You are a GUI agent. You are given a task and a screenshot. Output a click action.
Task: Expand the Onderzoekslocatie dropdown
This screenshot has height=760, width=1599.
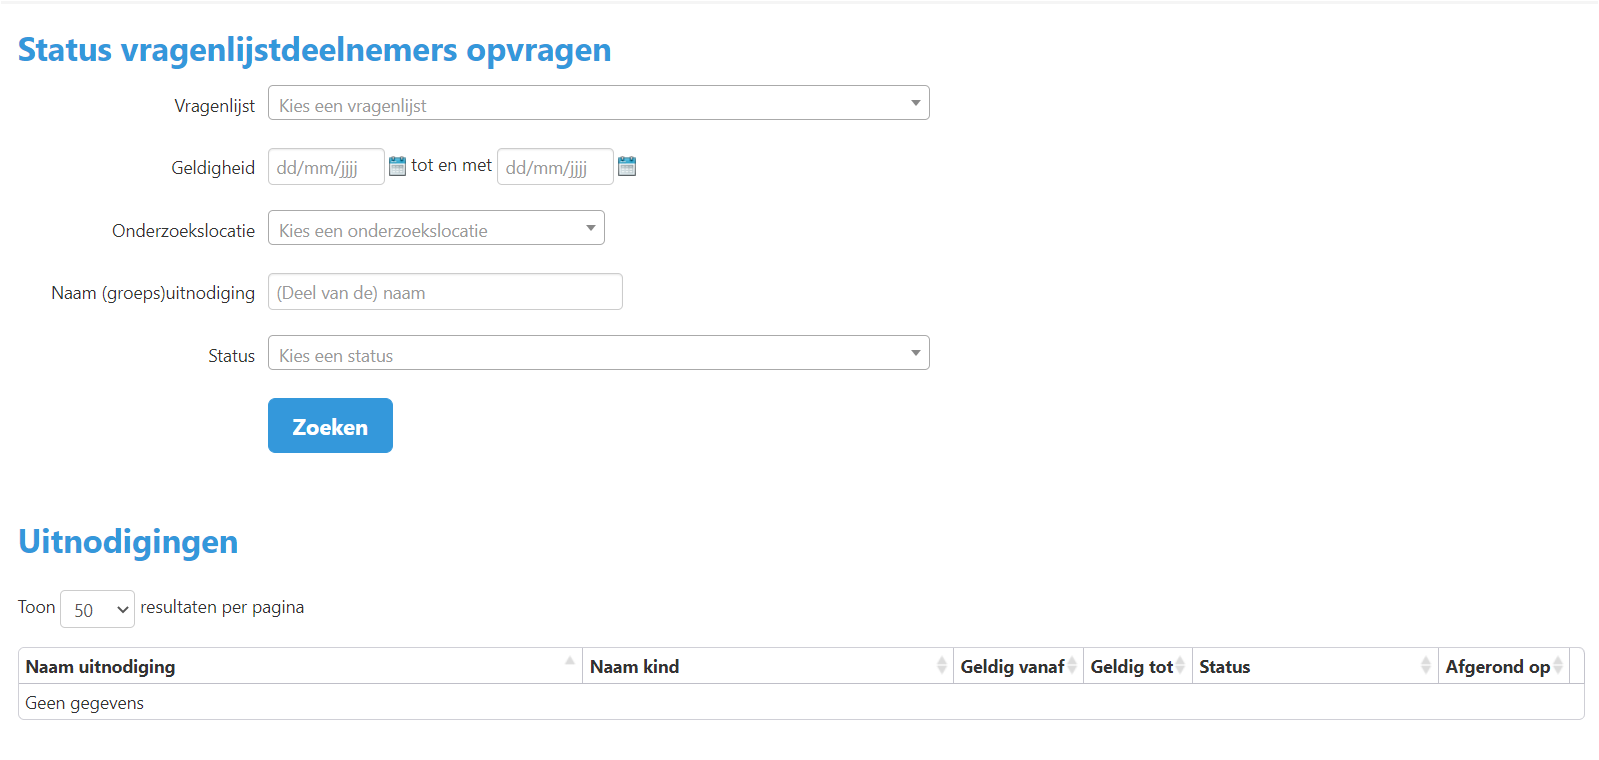(436, 228)
